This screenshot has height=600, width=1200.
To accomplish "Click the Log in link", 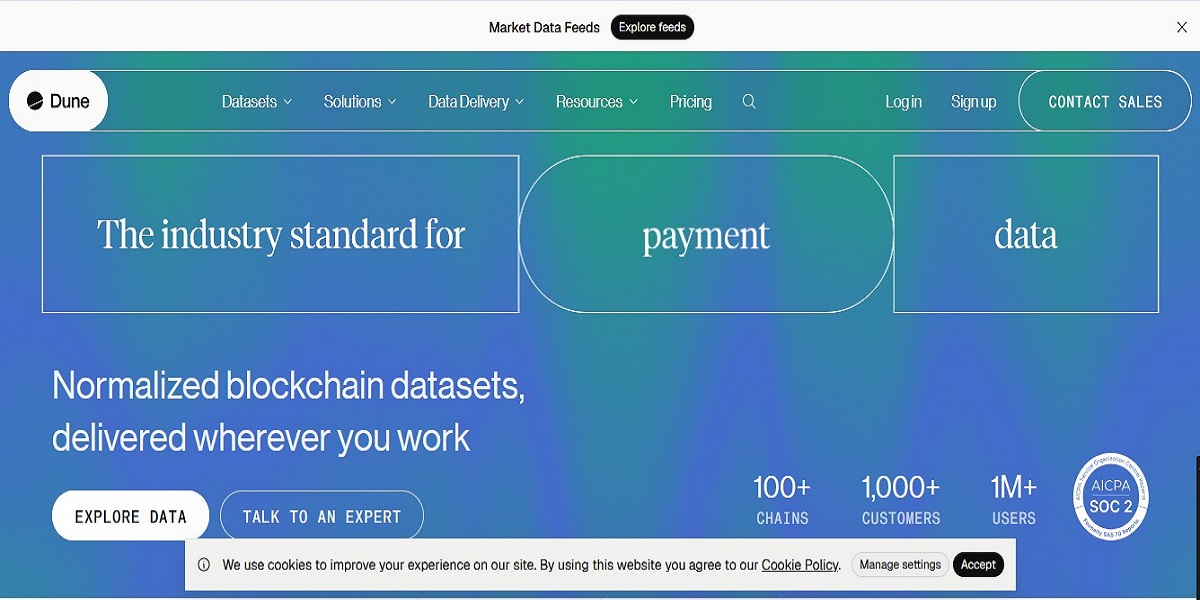I will 903,101.
